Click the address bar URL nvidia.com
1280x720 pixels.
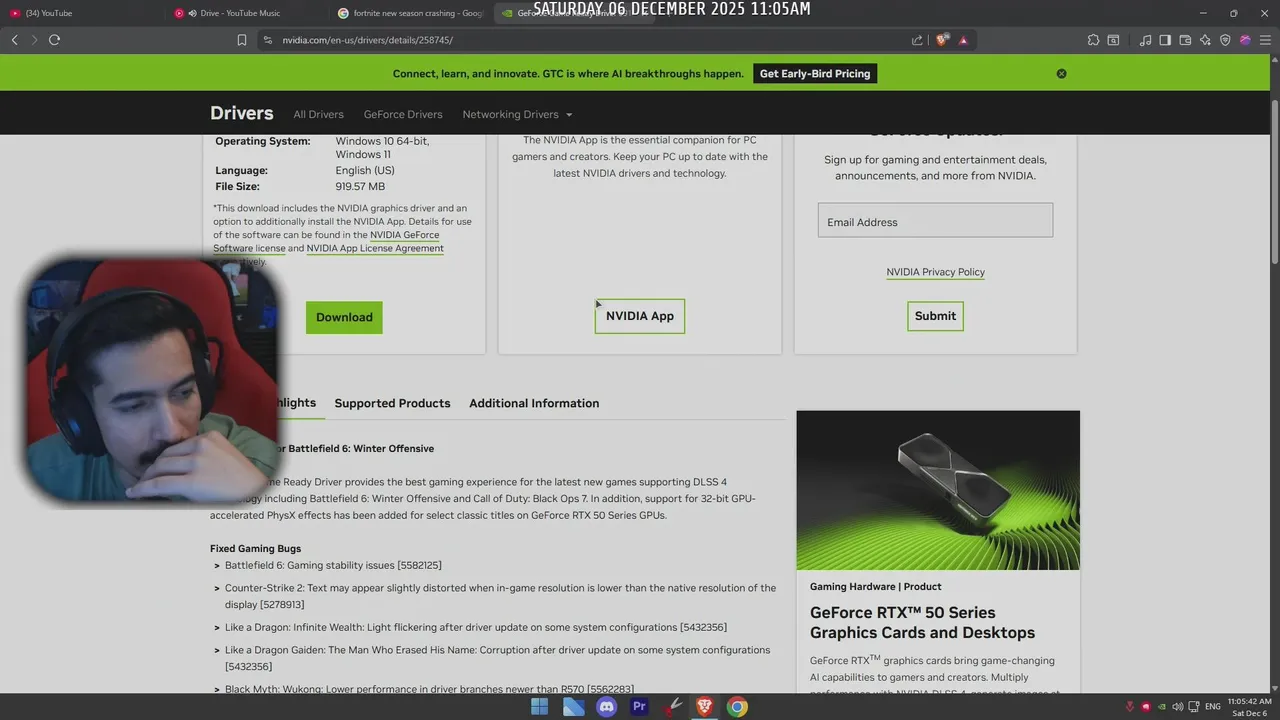367,40
